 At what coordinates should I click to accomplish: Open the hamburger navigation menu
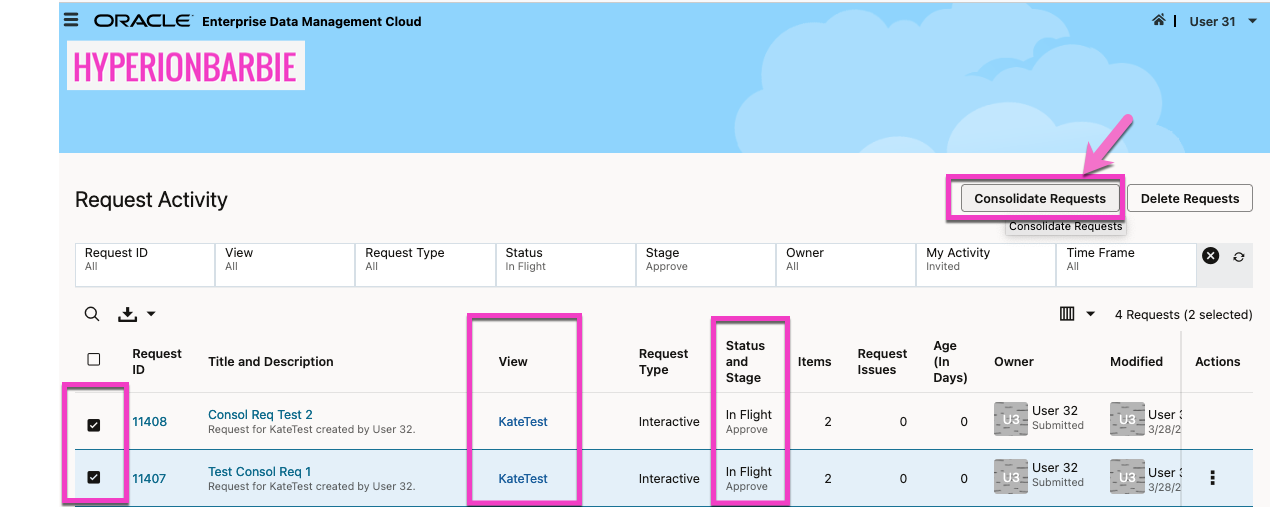[x=71, y=20]
